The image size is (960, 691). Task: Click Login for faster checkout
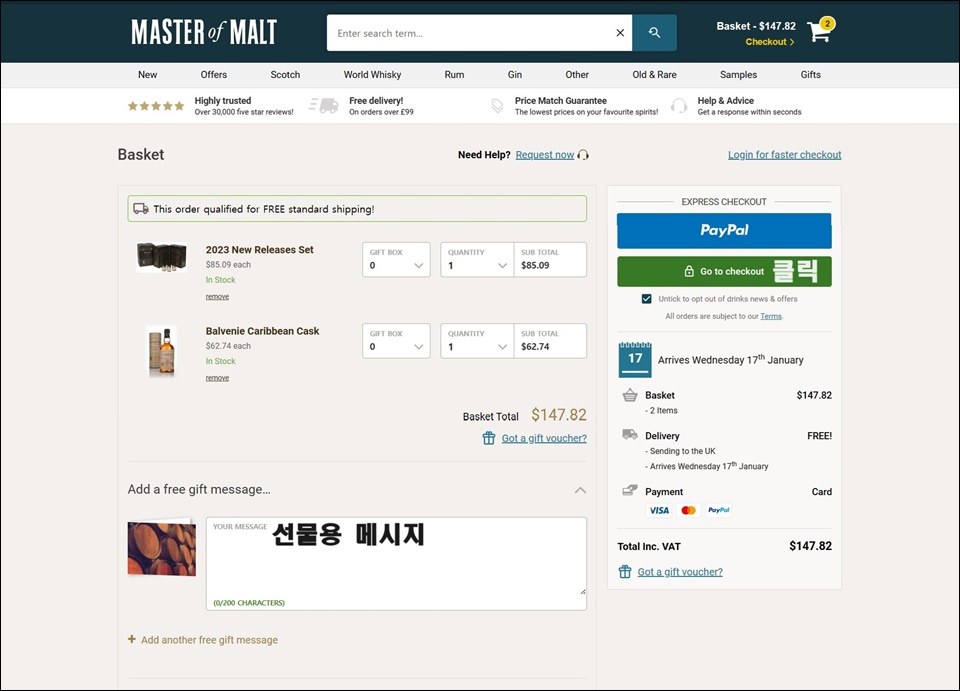(784, 155)
